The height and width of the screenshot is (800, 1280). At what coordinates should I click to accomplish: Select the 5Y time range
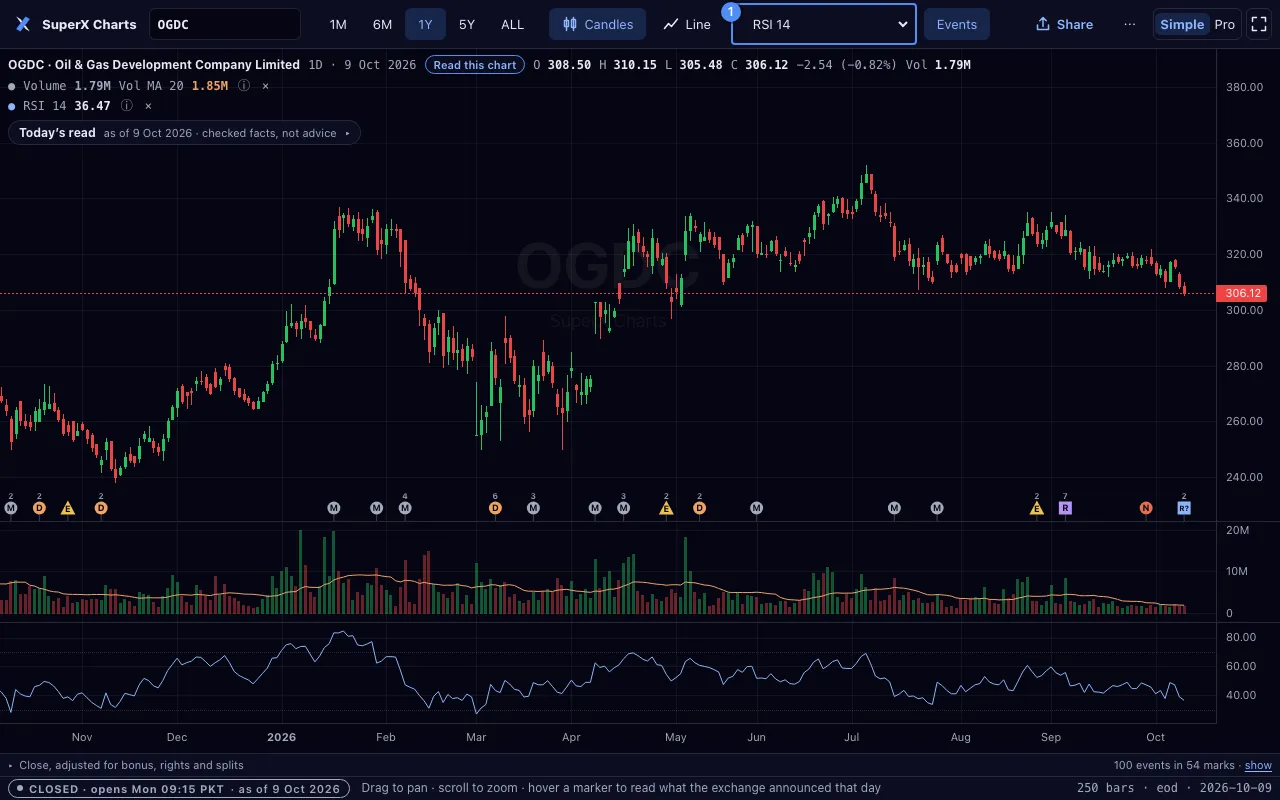[467, 24]
